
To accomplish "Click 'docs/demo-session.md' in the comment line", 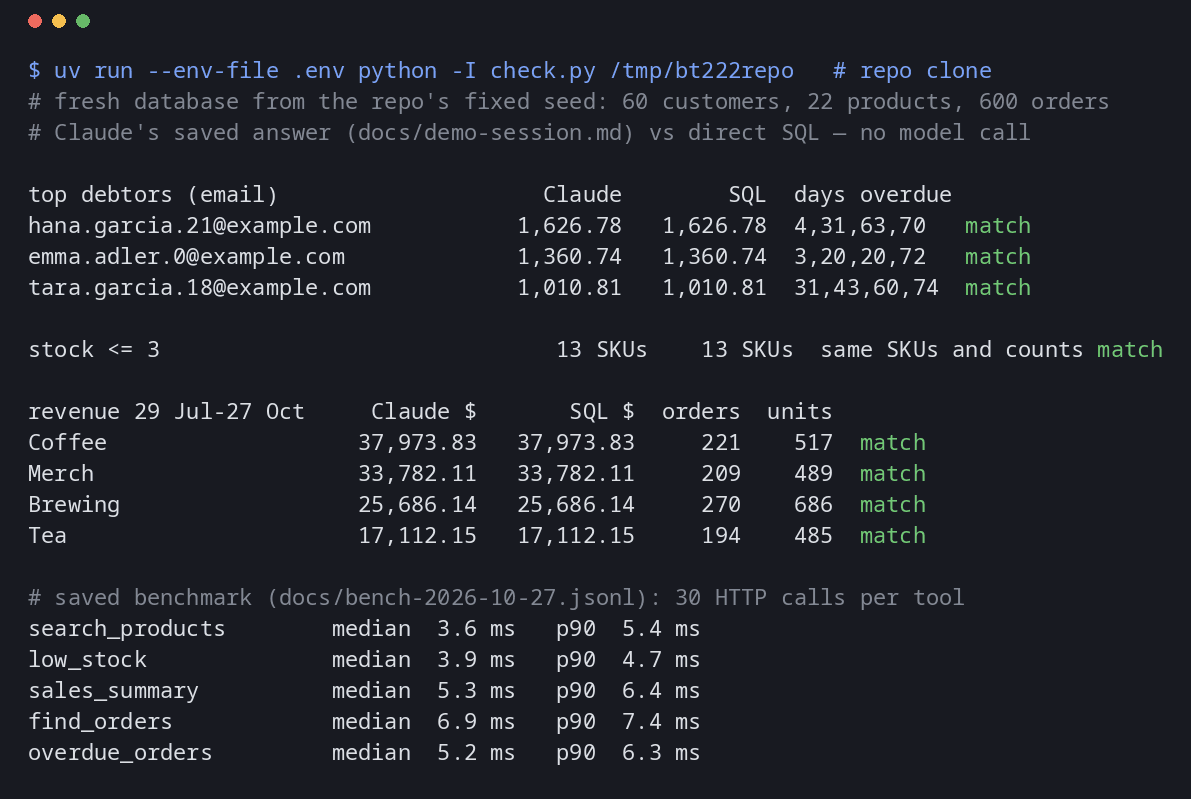I will pyautogui.click(x=490, y=133).
